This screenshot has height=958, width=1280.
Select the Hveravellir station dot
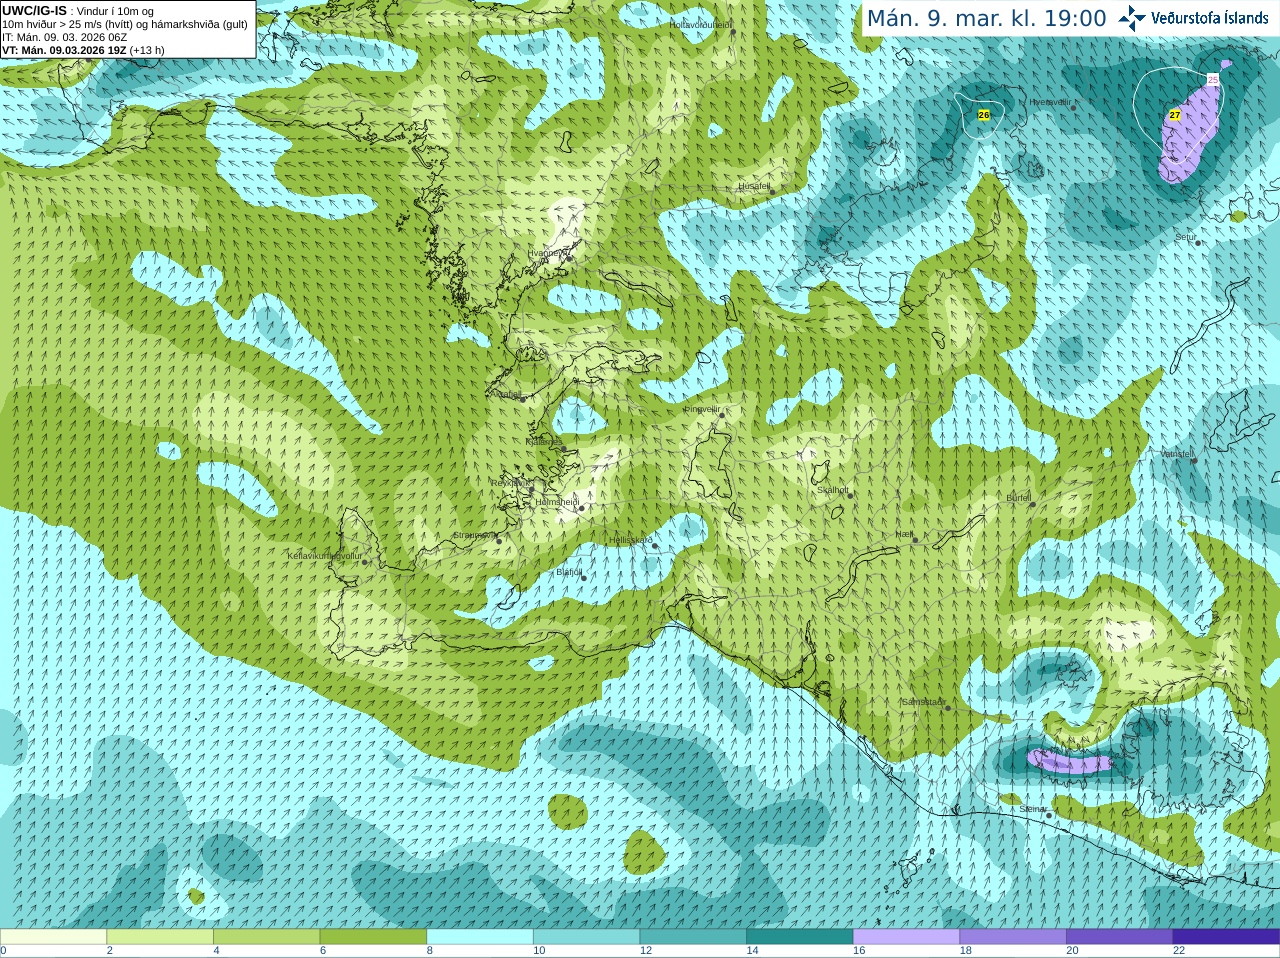[1074, 107]
